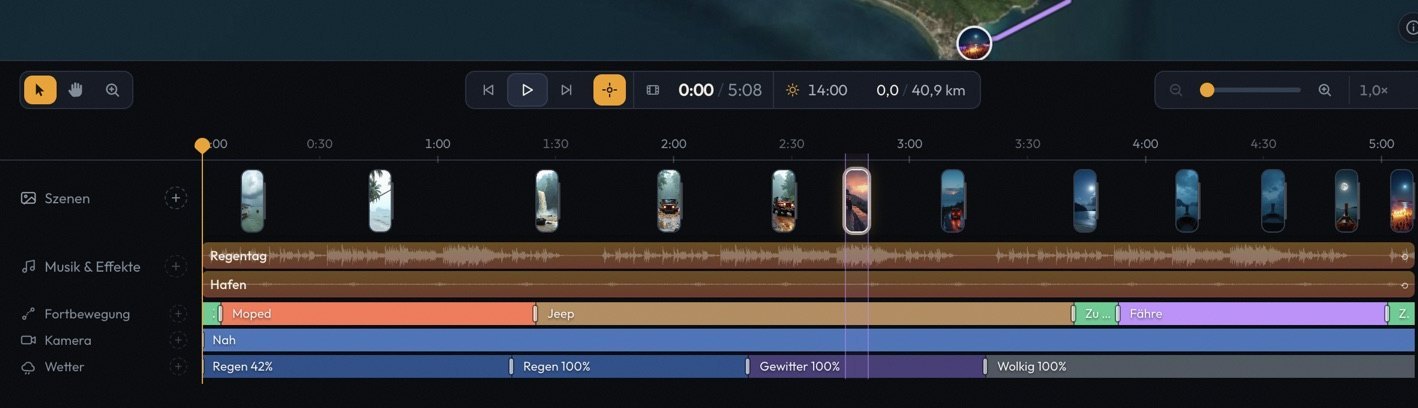Skip to the previous scene
This screenshot has height=408, width=1418.
[488, 90]
